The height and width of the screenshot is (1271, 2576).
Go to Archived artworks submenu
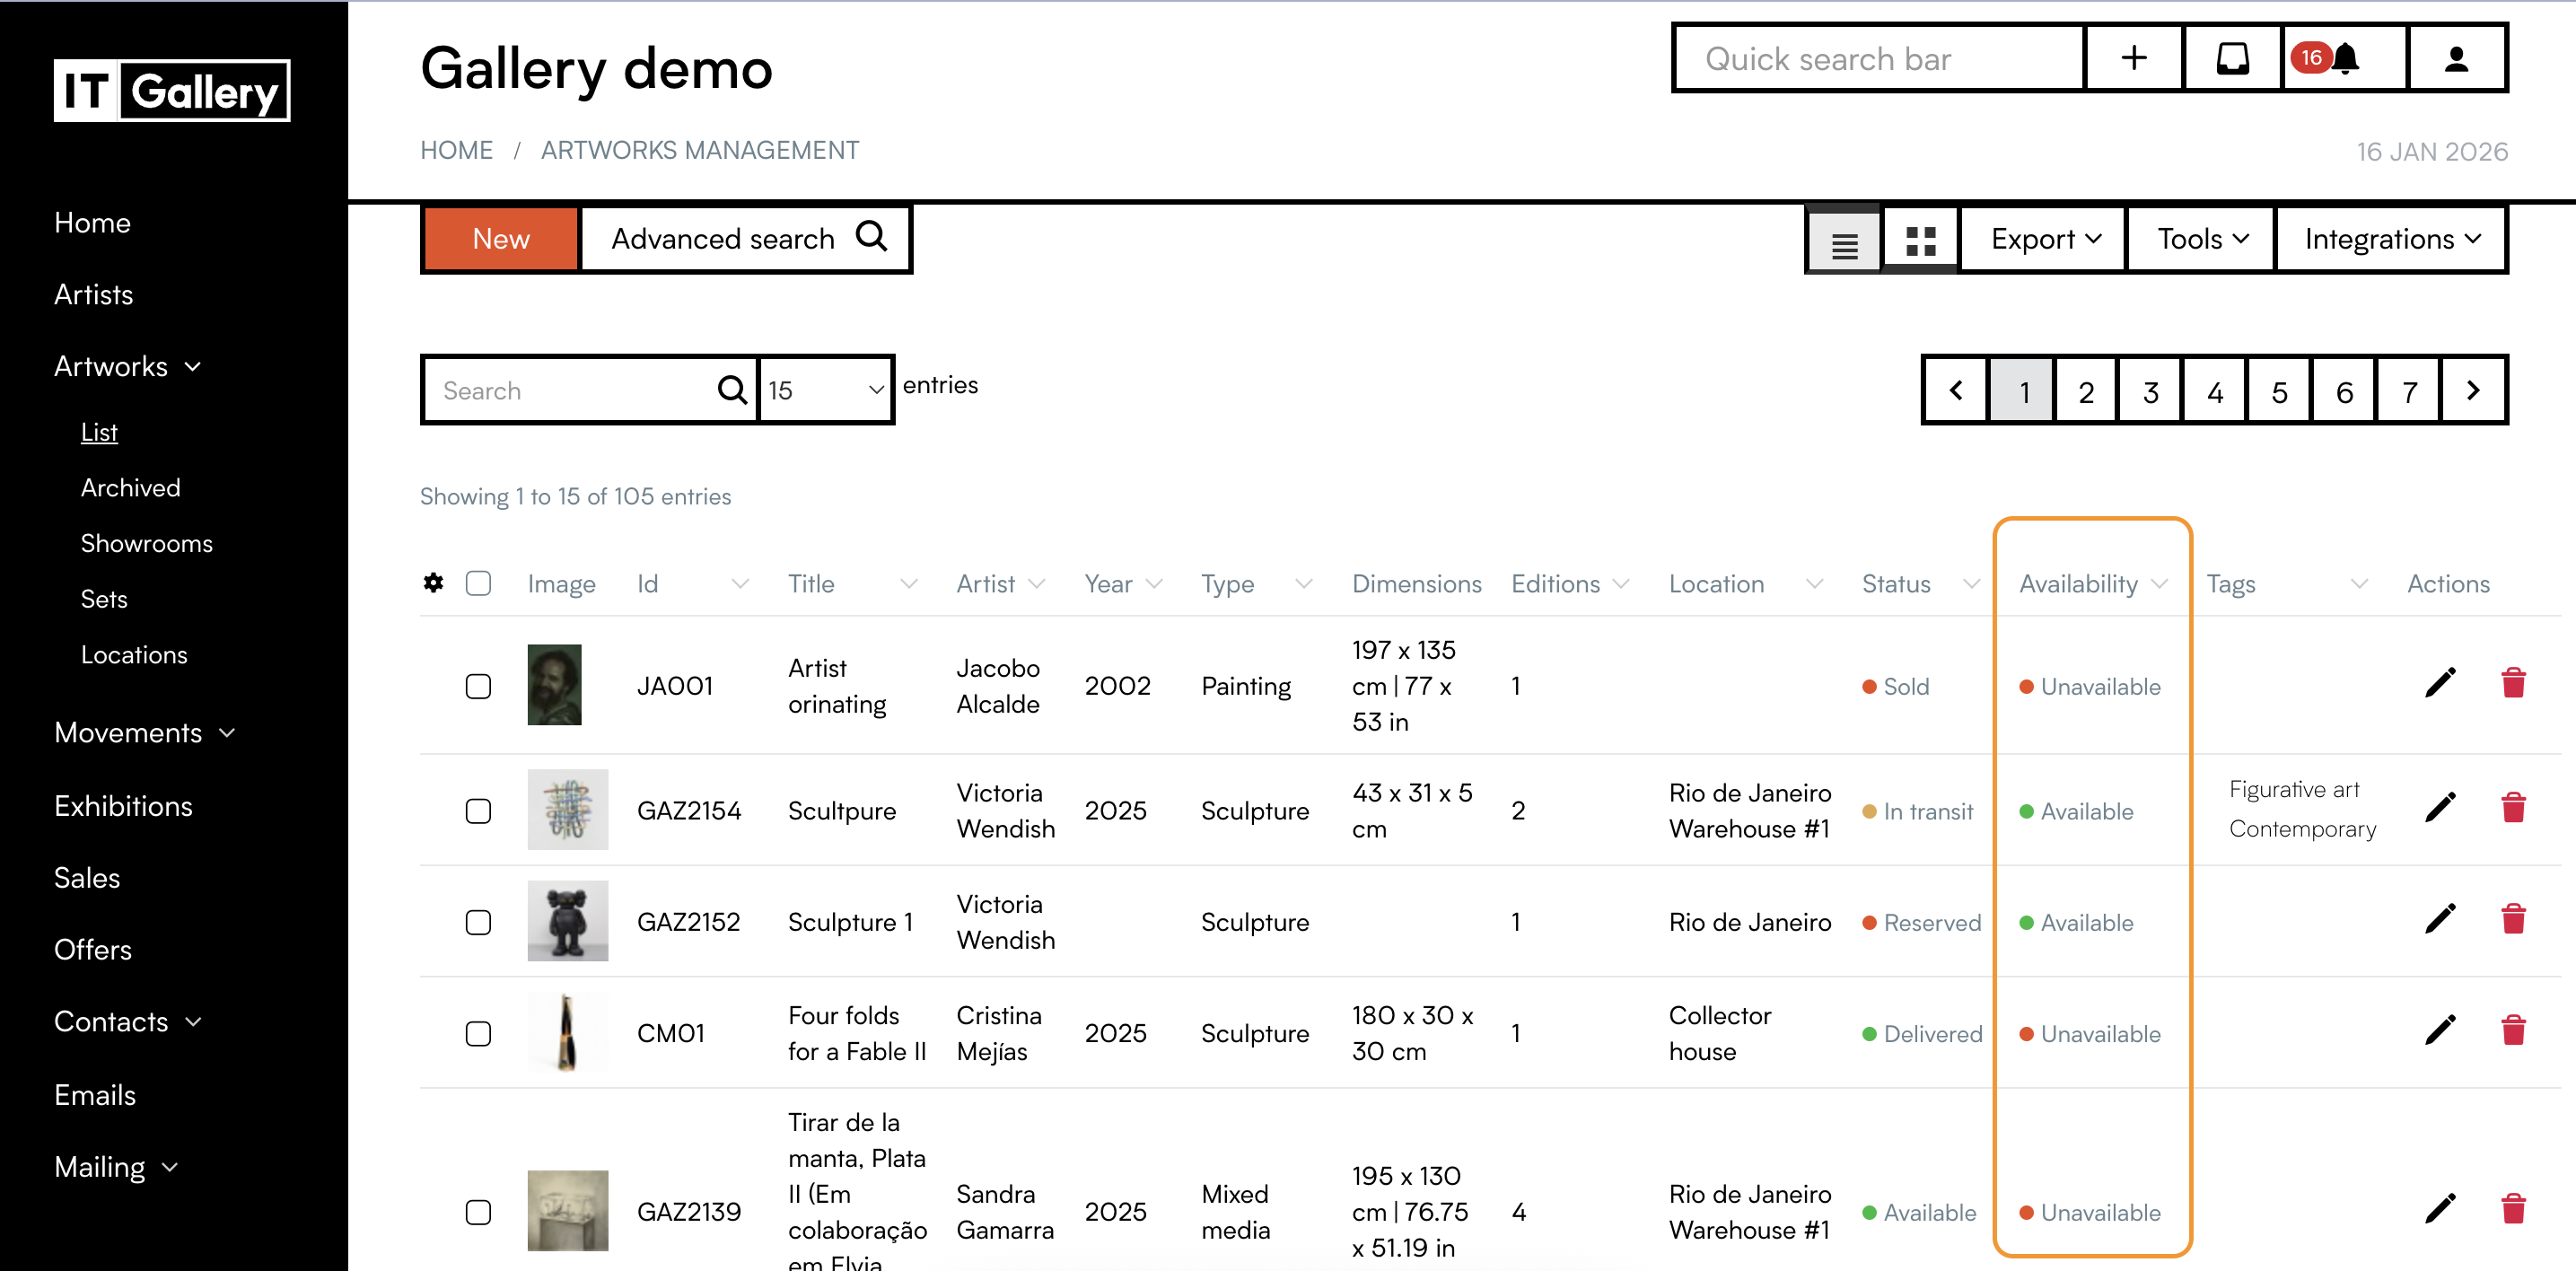coord(130,488)
